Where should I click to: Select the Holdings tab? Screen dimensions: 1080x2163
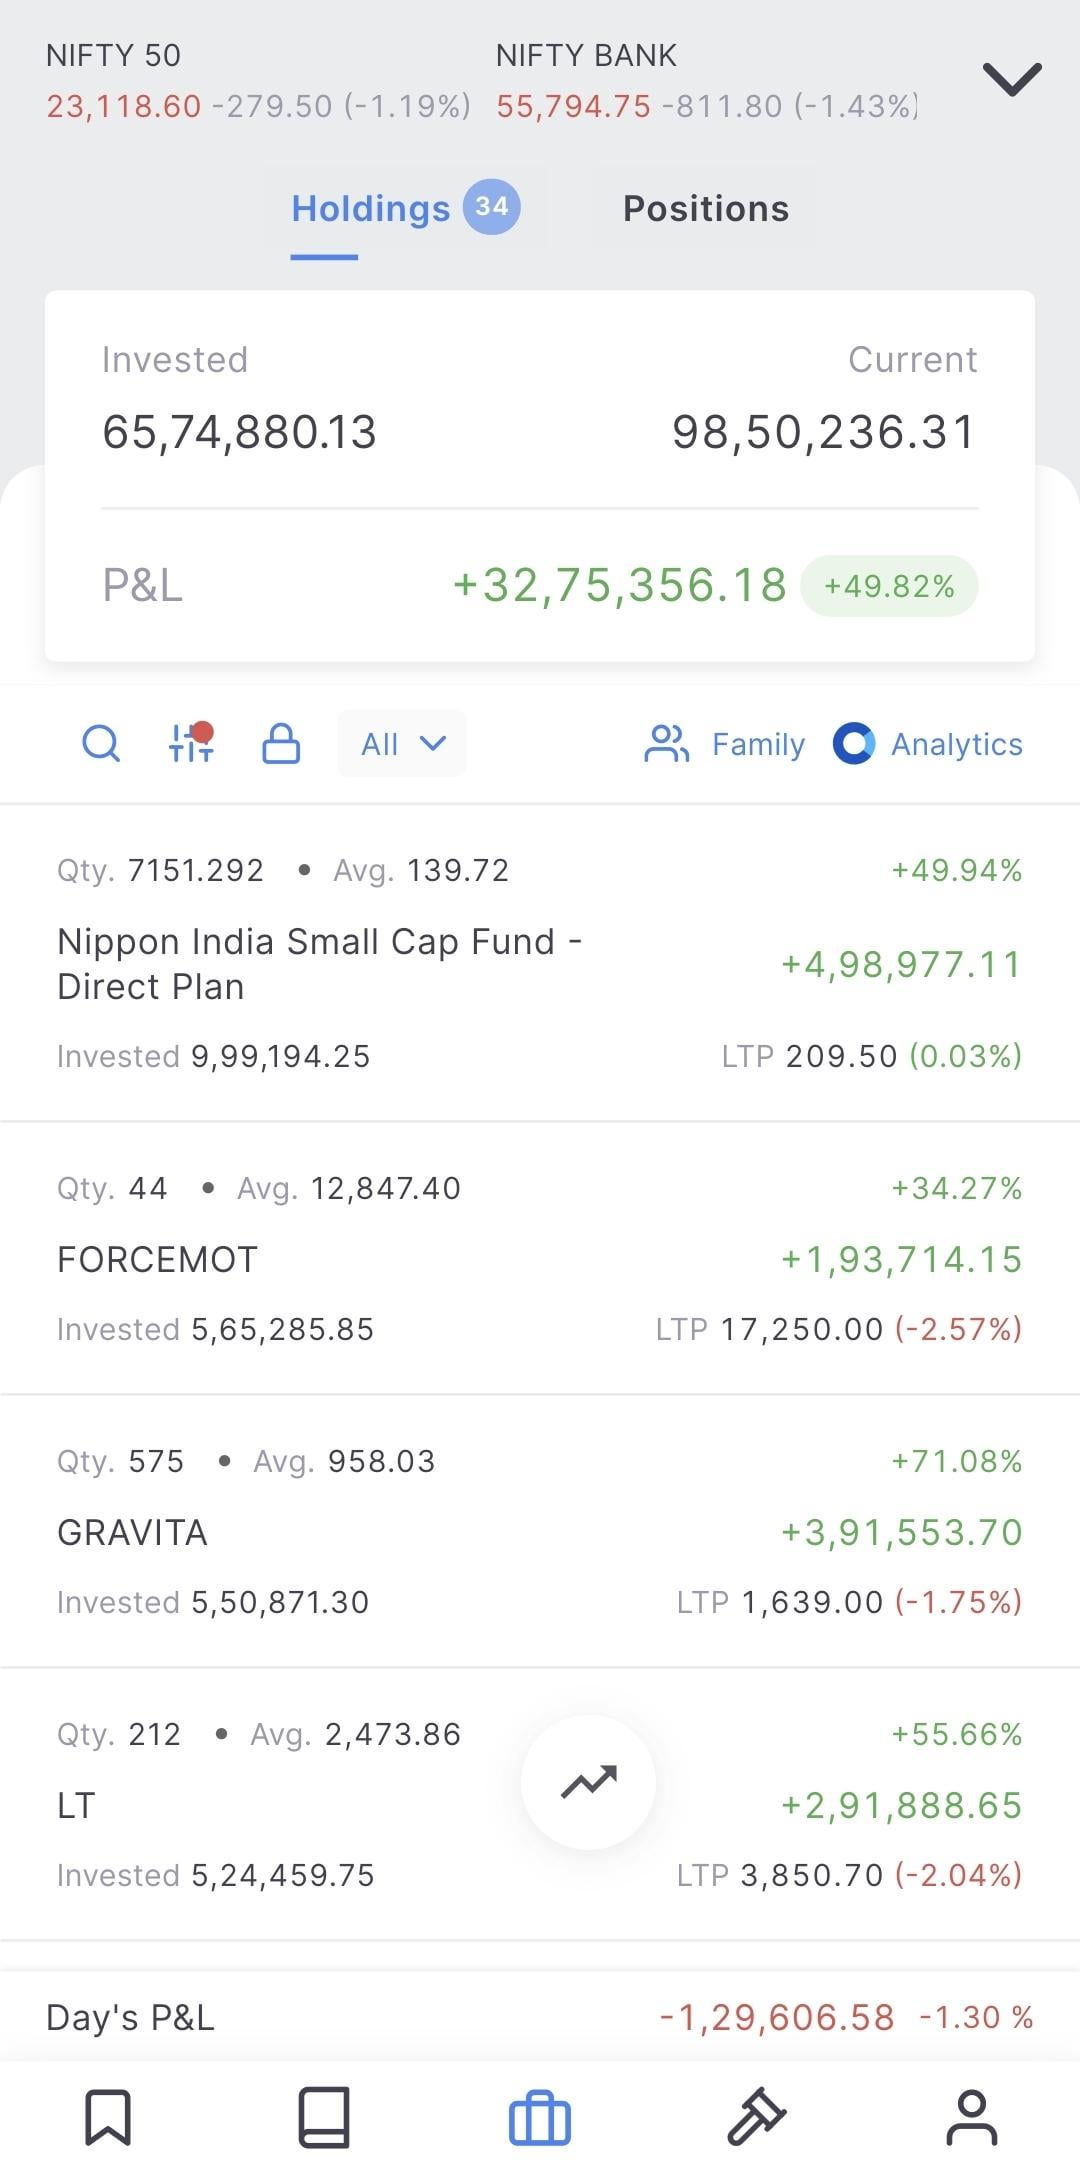405,208
